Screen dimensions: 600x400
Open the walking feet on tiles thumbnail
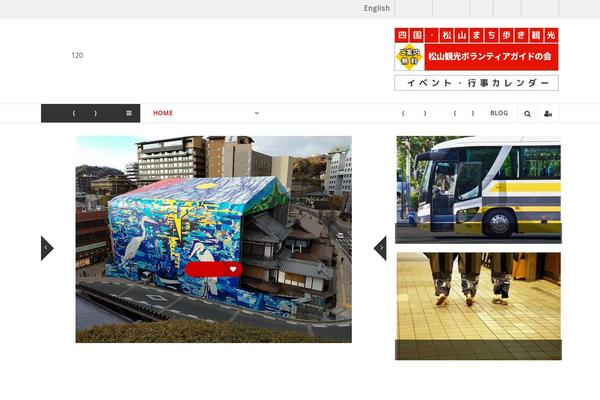(478, 306)
